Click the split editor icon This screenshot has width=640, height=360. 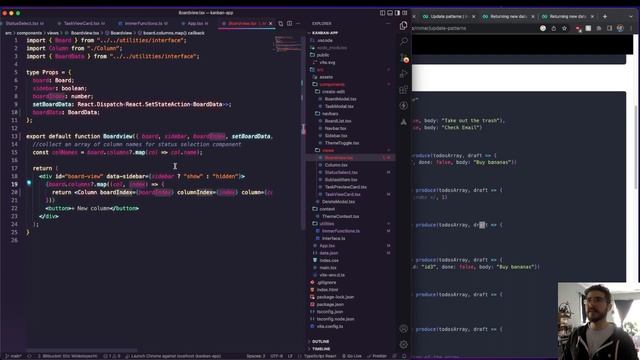click(289, 24)
